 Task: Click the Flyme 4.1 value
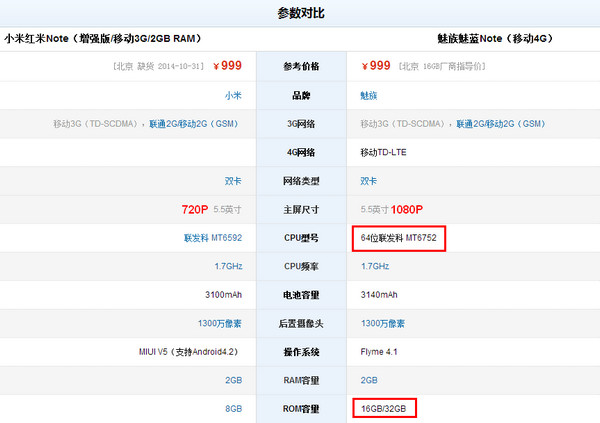[x=379, y=352]
